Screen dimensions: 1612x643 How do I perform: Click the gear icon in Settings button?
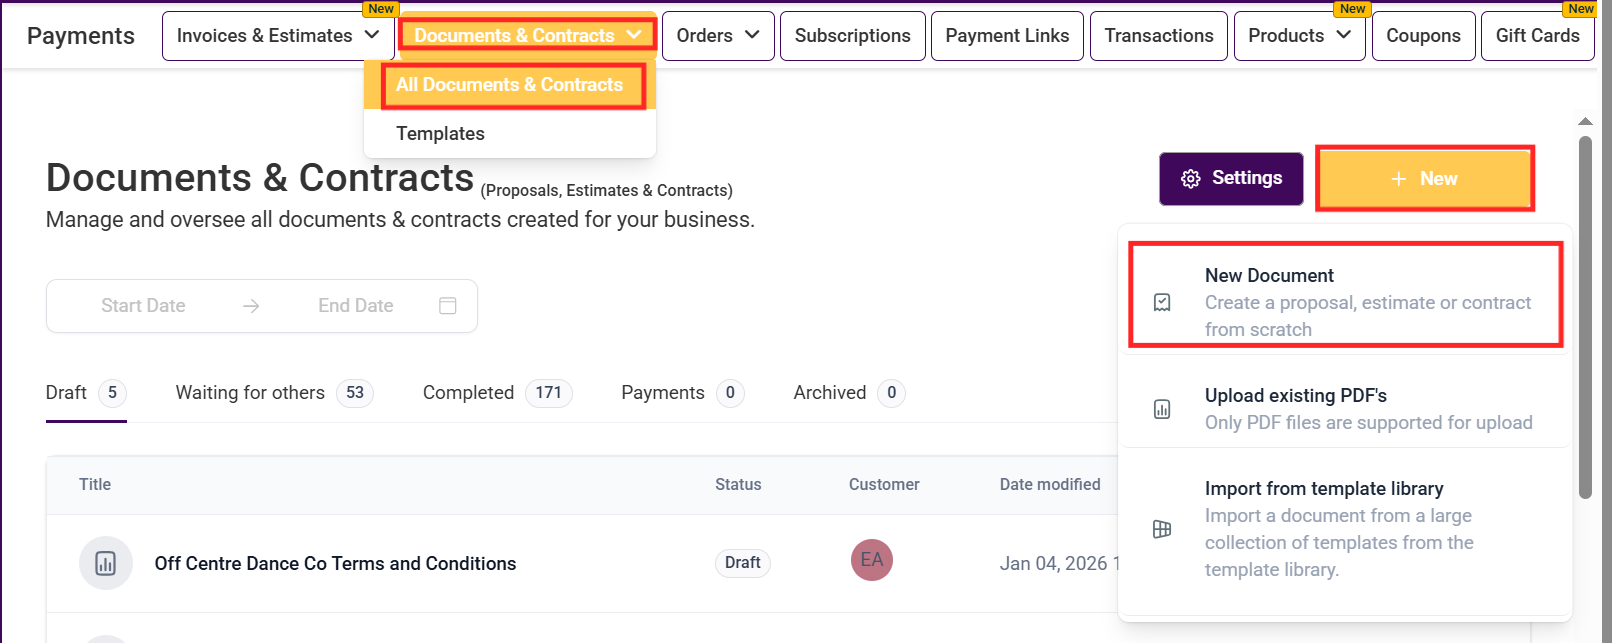pos(1190,179)
